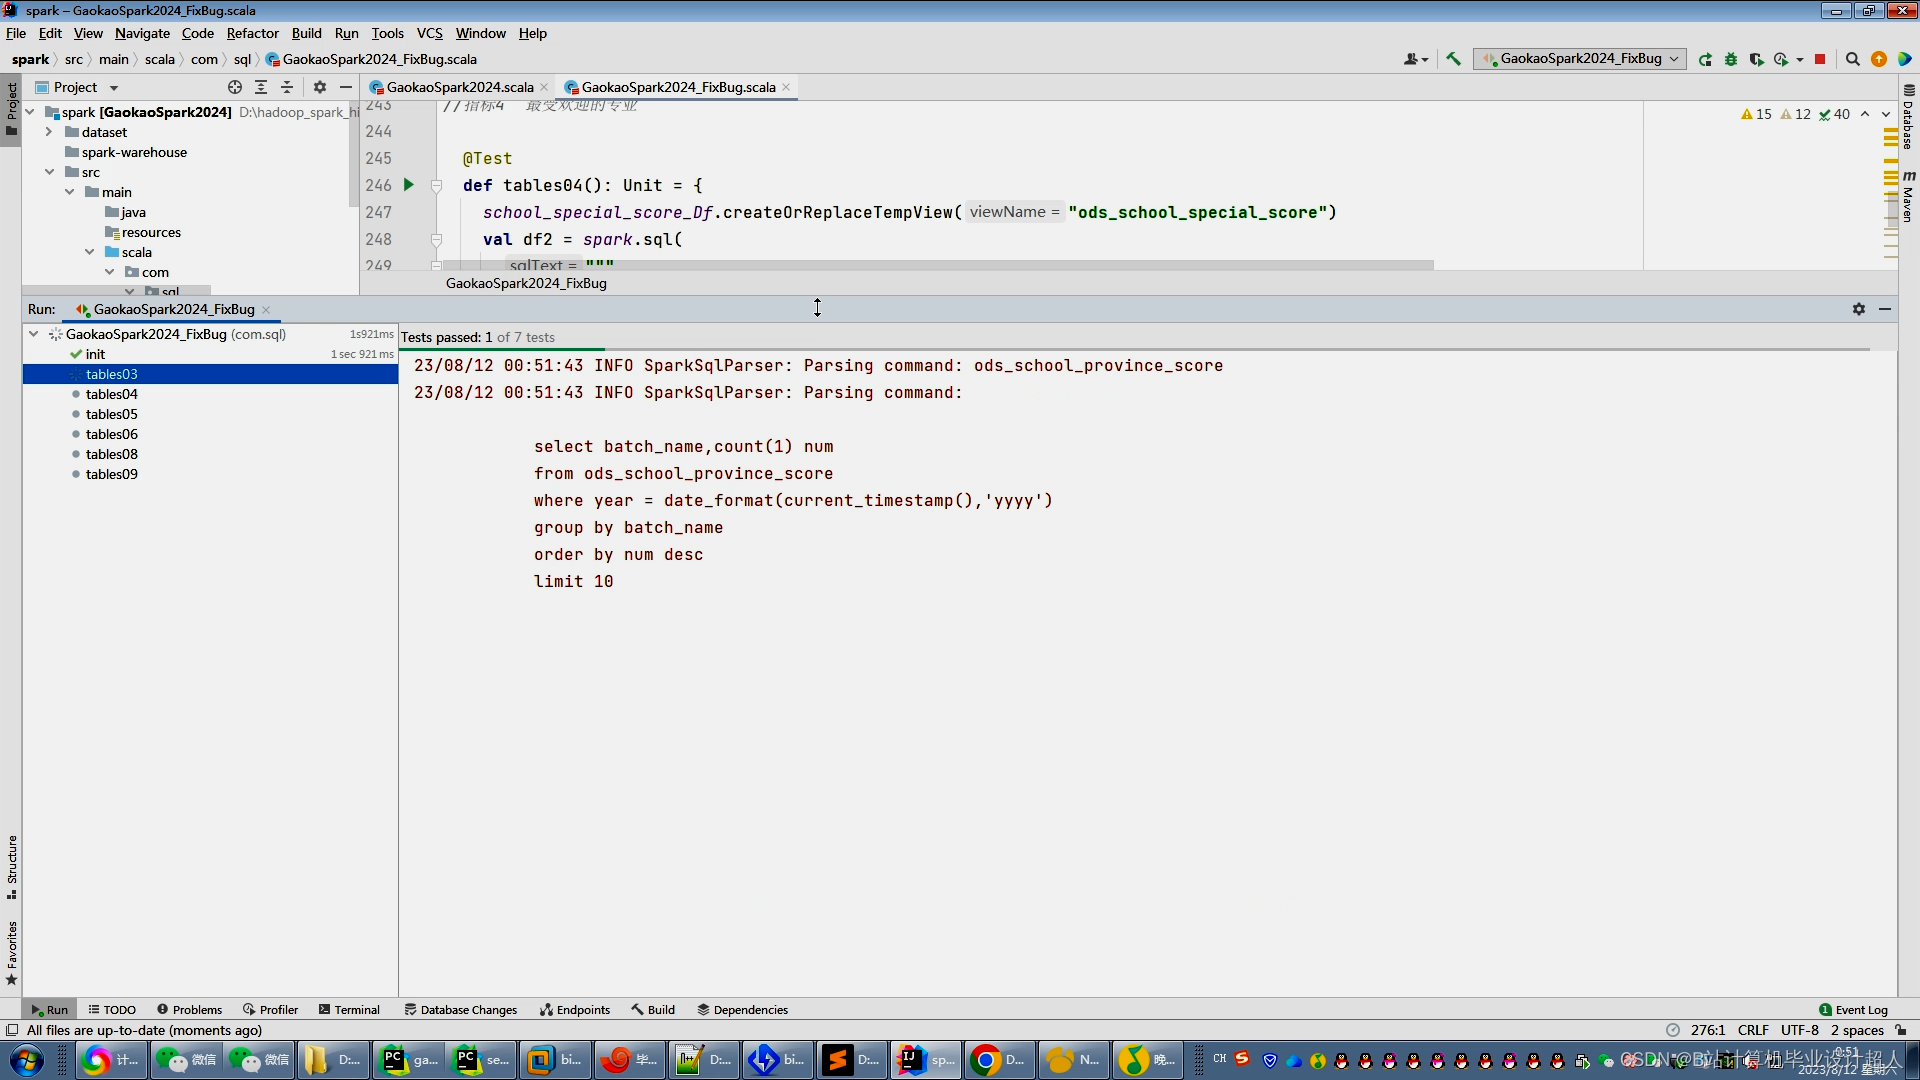This screenshot has width=1920, height=1080.
Task: Open the Database side panel
Action: (x=1908, y=118)
